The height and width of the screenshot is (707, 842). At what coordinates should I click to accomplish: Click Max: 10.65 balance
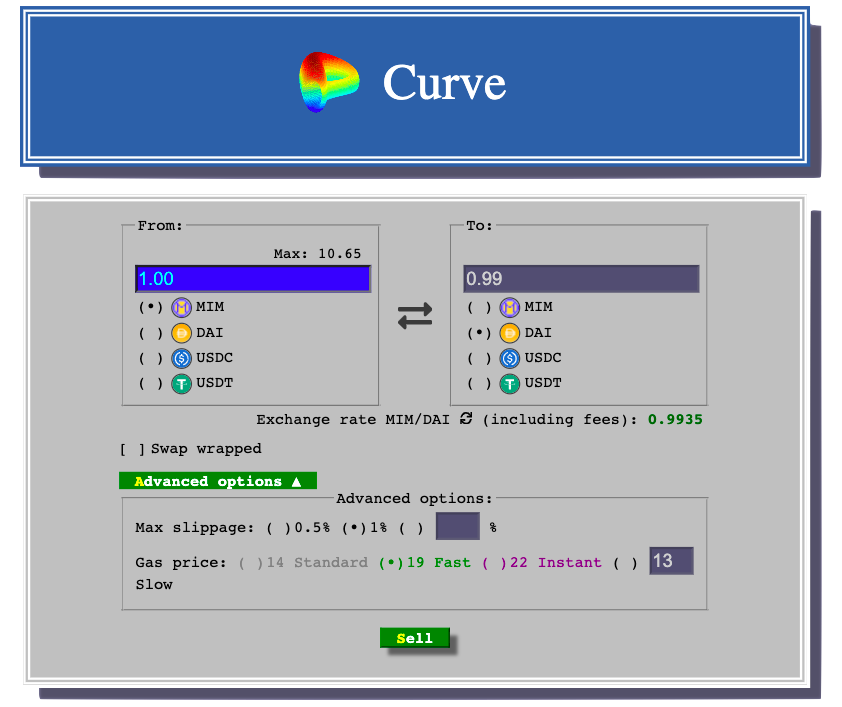[x=317, y=253]
